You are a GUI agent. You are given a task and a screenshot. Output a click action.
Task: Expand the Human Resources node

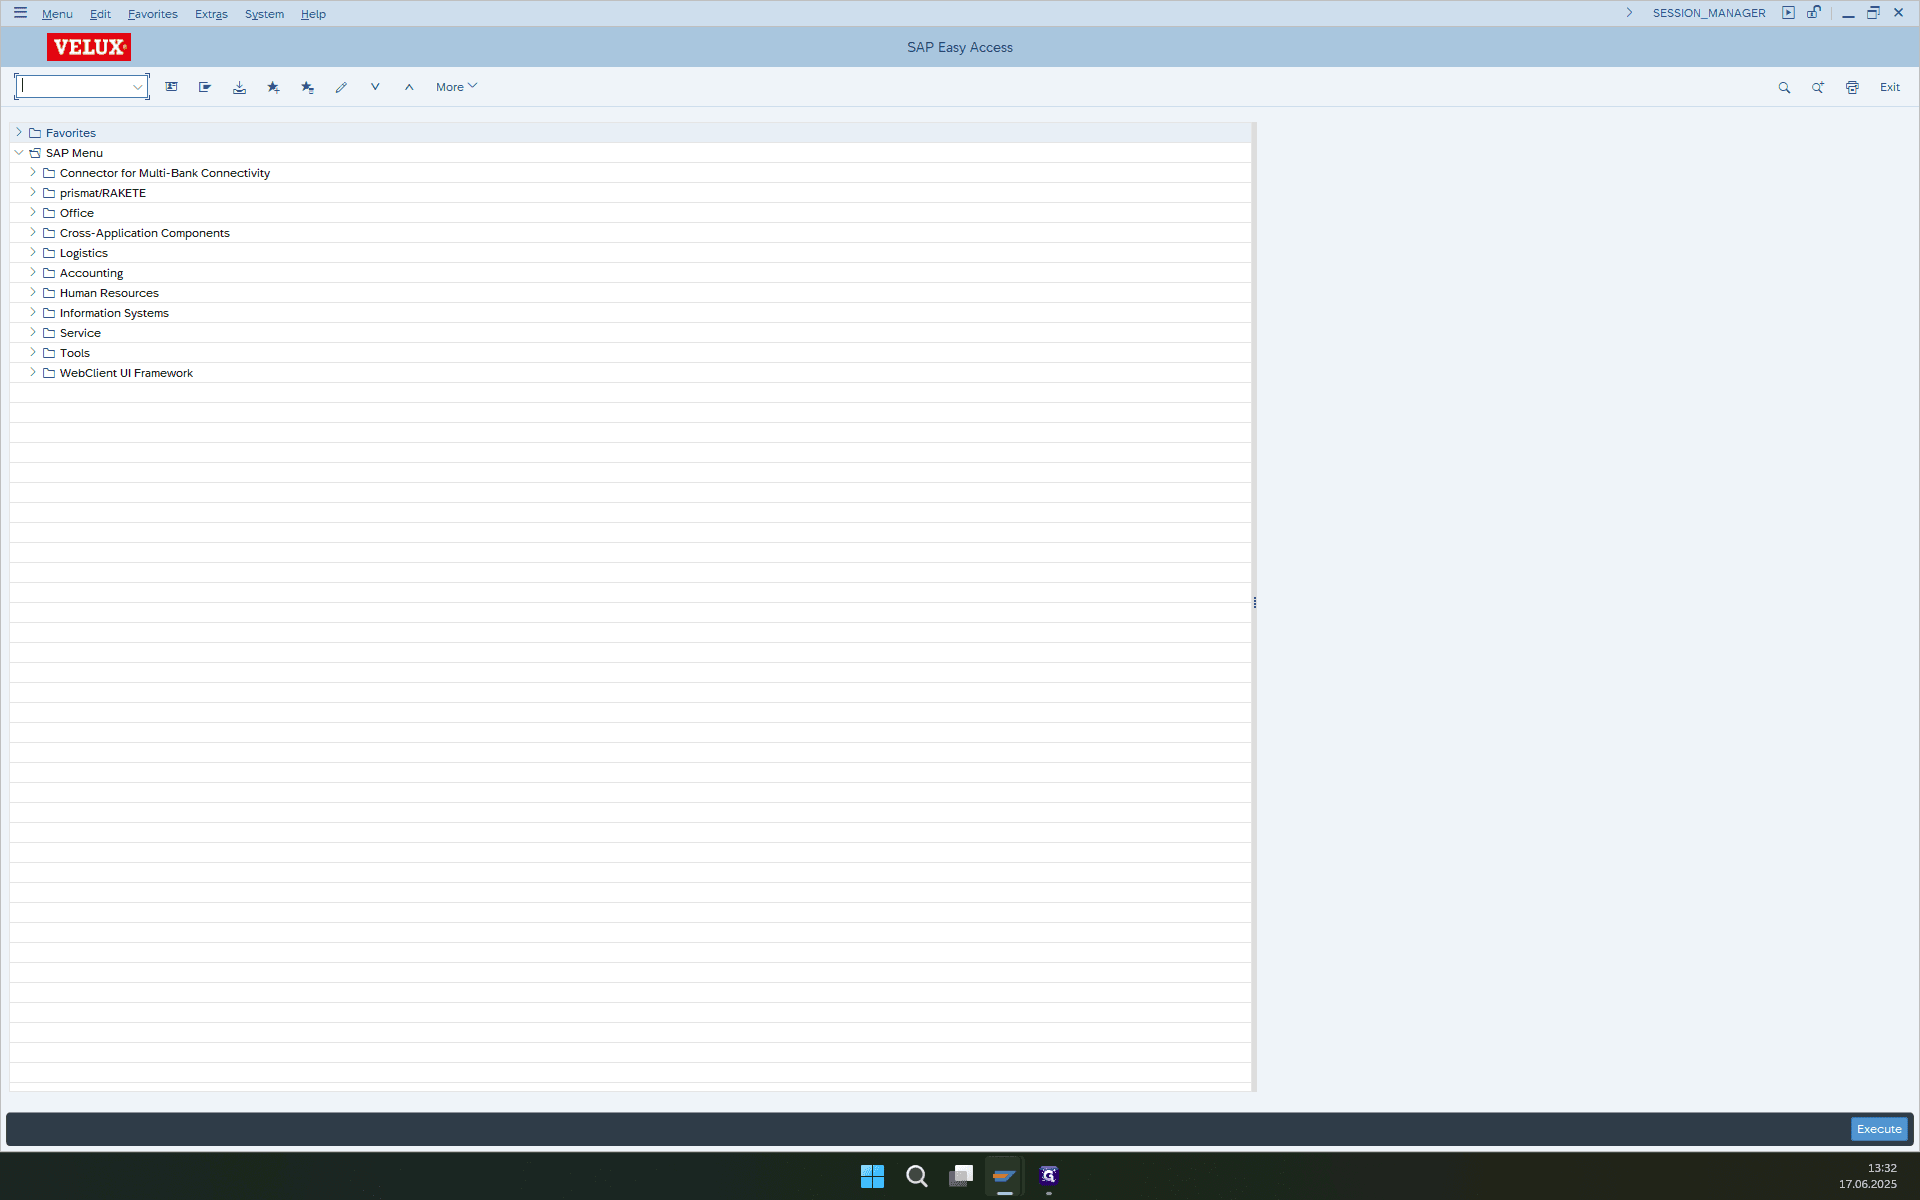tap(33, 292)
